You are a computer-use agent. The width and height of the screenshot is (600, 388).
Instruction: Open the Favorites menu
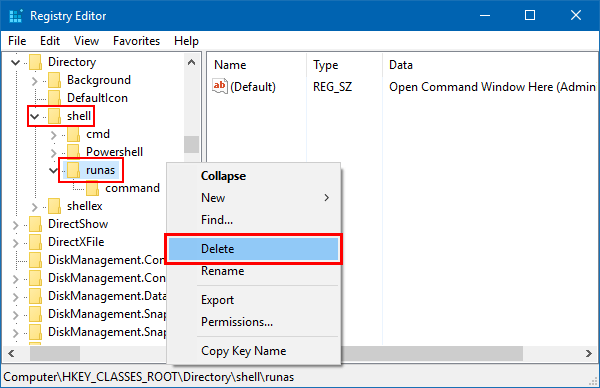tap(137, 41)
